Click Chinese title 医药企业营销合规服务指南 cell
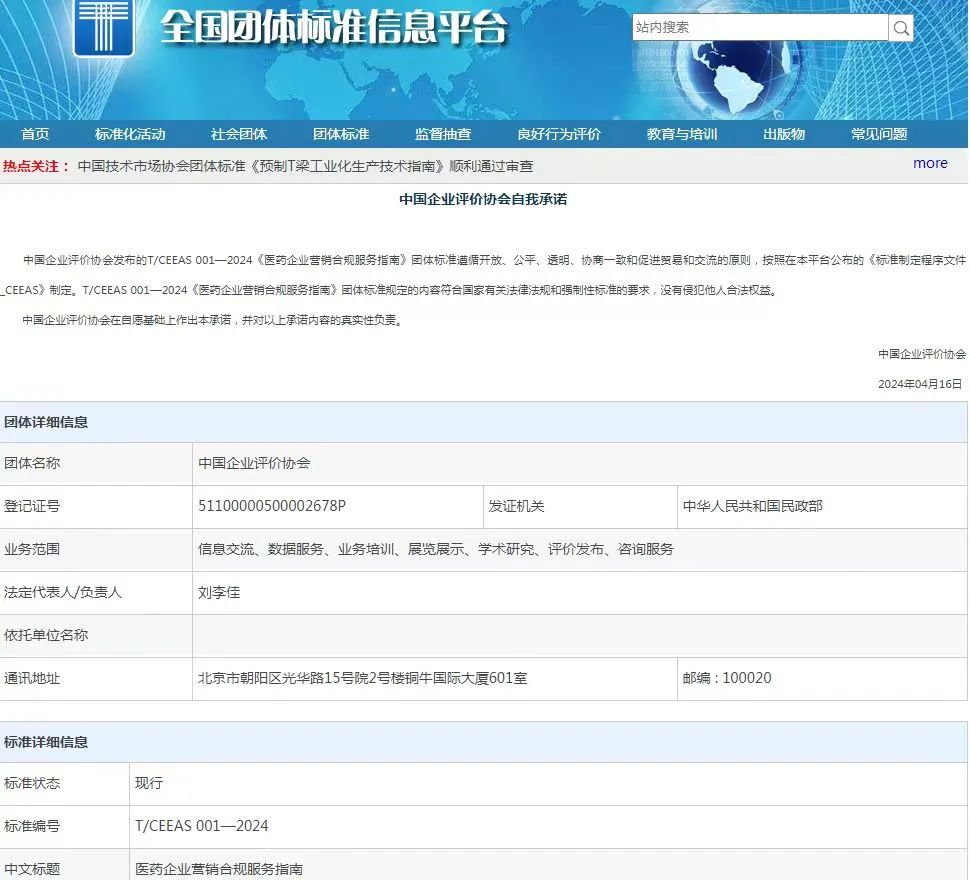970x880 pixels. (548, 865)
